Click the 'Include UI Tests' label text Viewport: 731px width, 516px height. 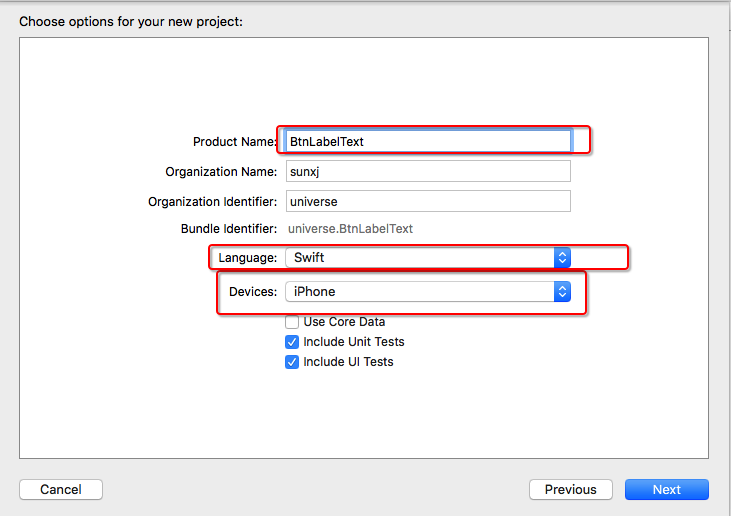tap(348, 362)
